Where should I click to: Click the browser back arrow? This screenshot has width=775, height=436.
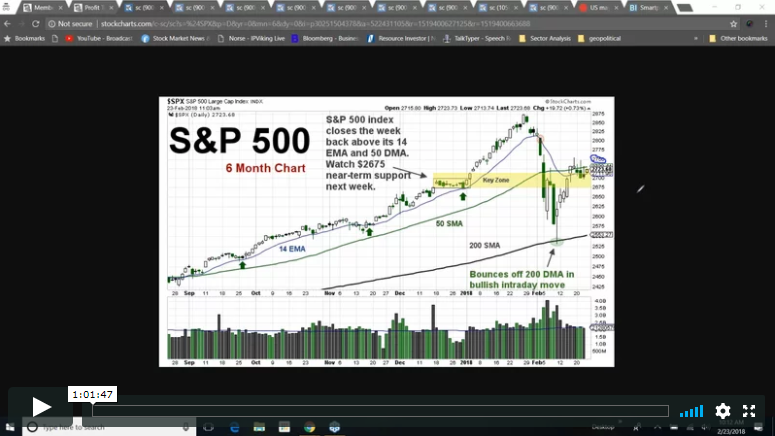click(8, 23)
